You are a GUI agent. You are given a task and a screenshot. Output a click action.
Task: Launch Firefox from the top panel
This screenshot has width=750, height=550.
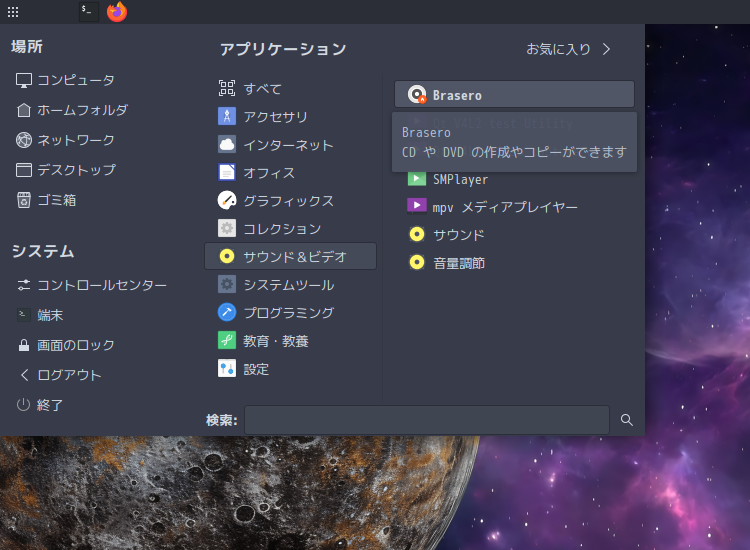click(117, 11)
